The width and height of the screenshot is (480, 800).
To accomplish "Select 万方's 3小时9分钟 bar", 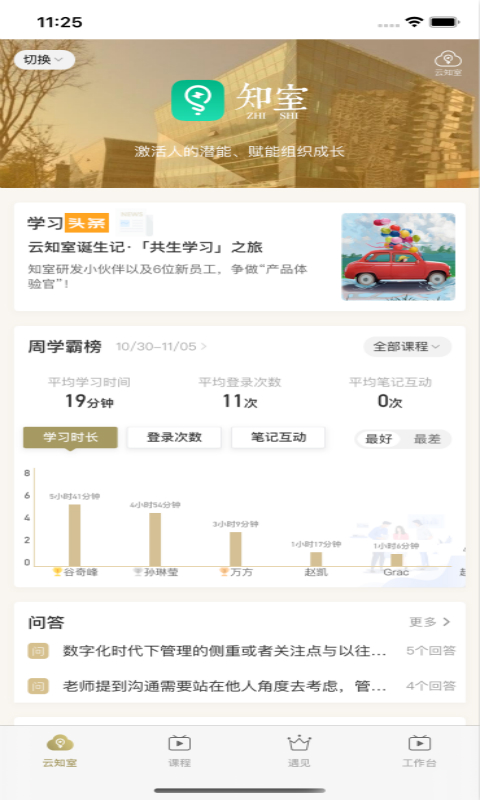I will point(236,549).
